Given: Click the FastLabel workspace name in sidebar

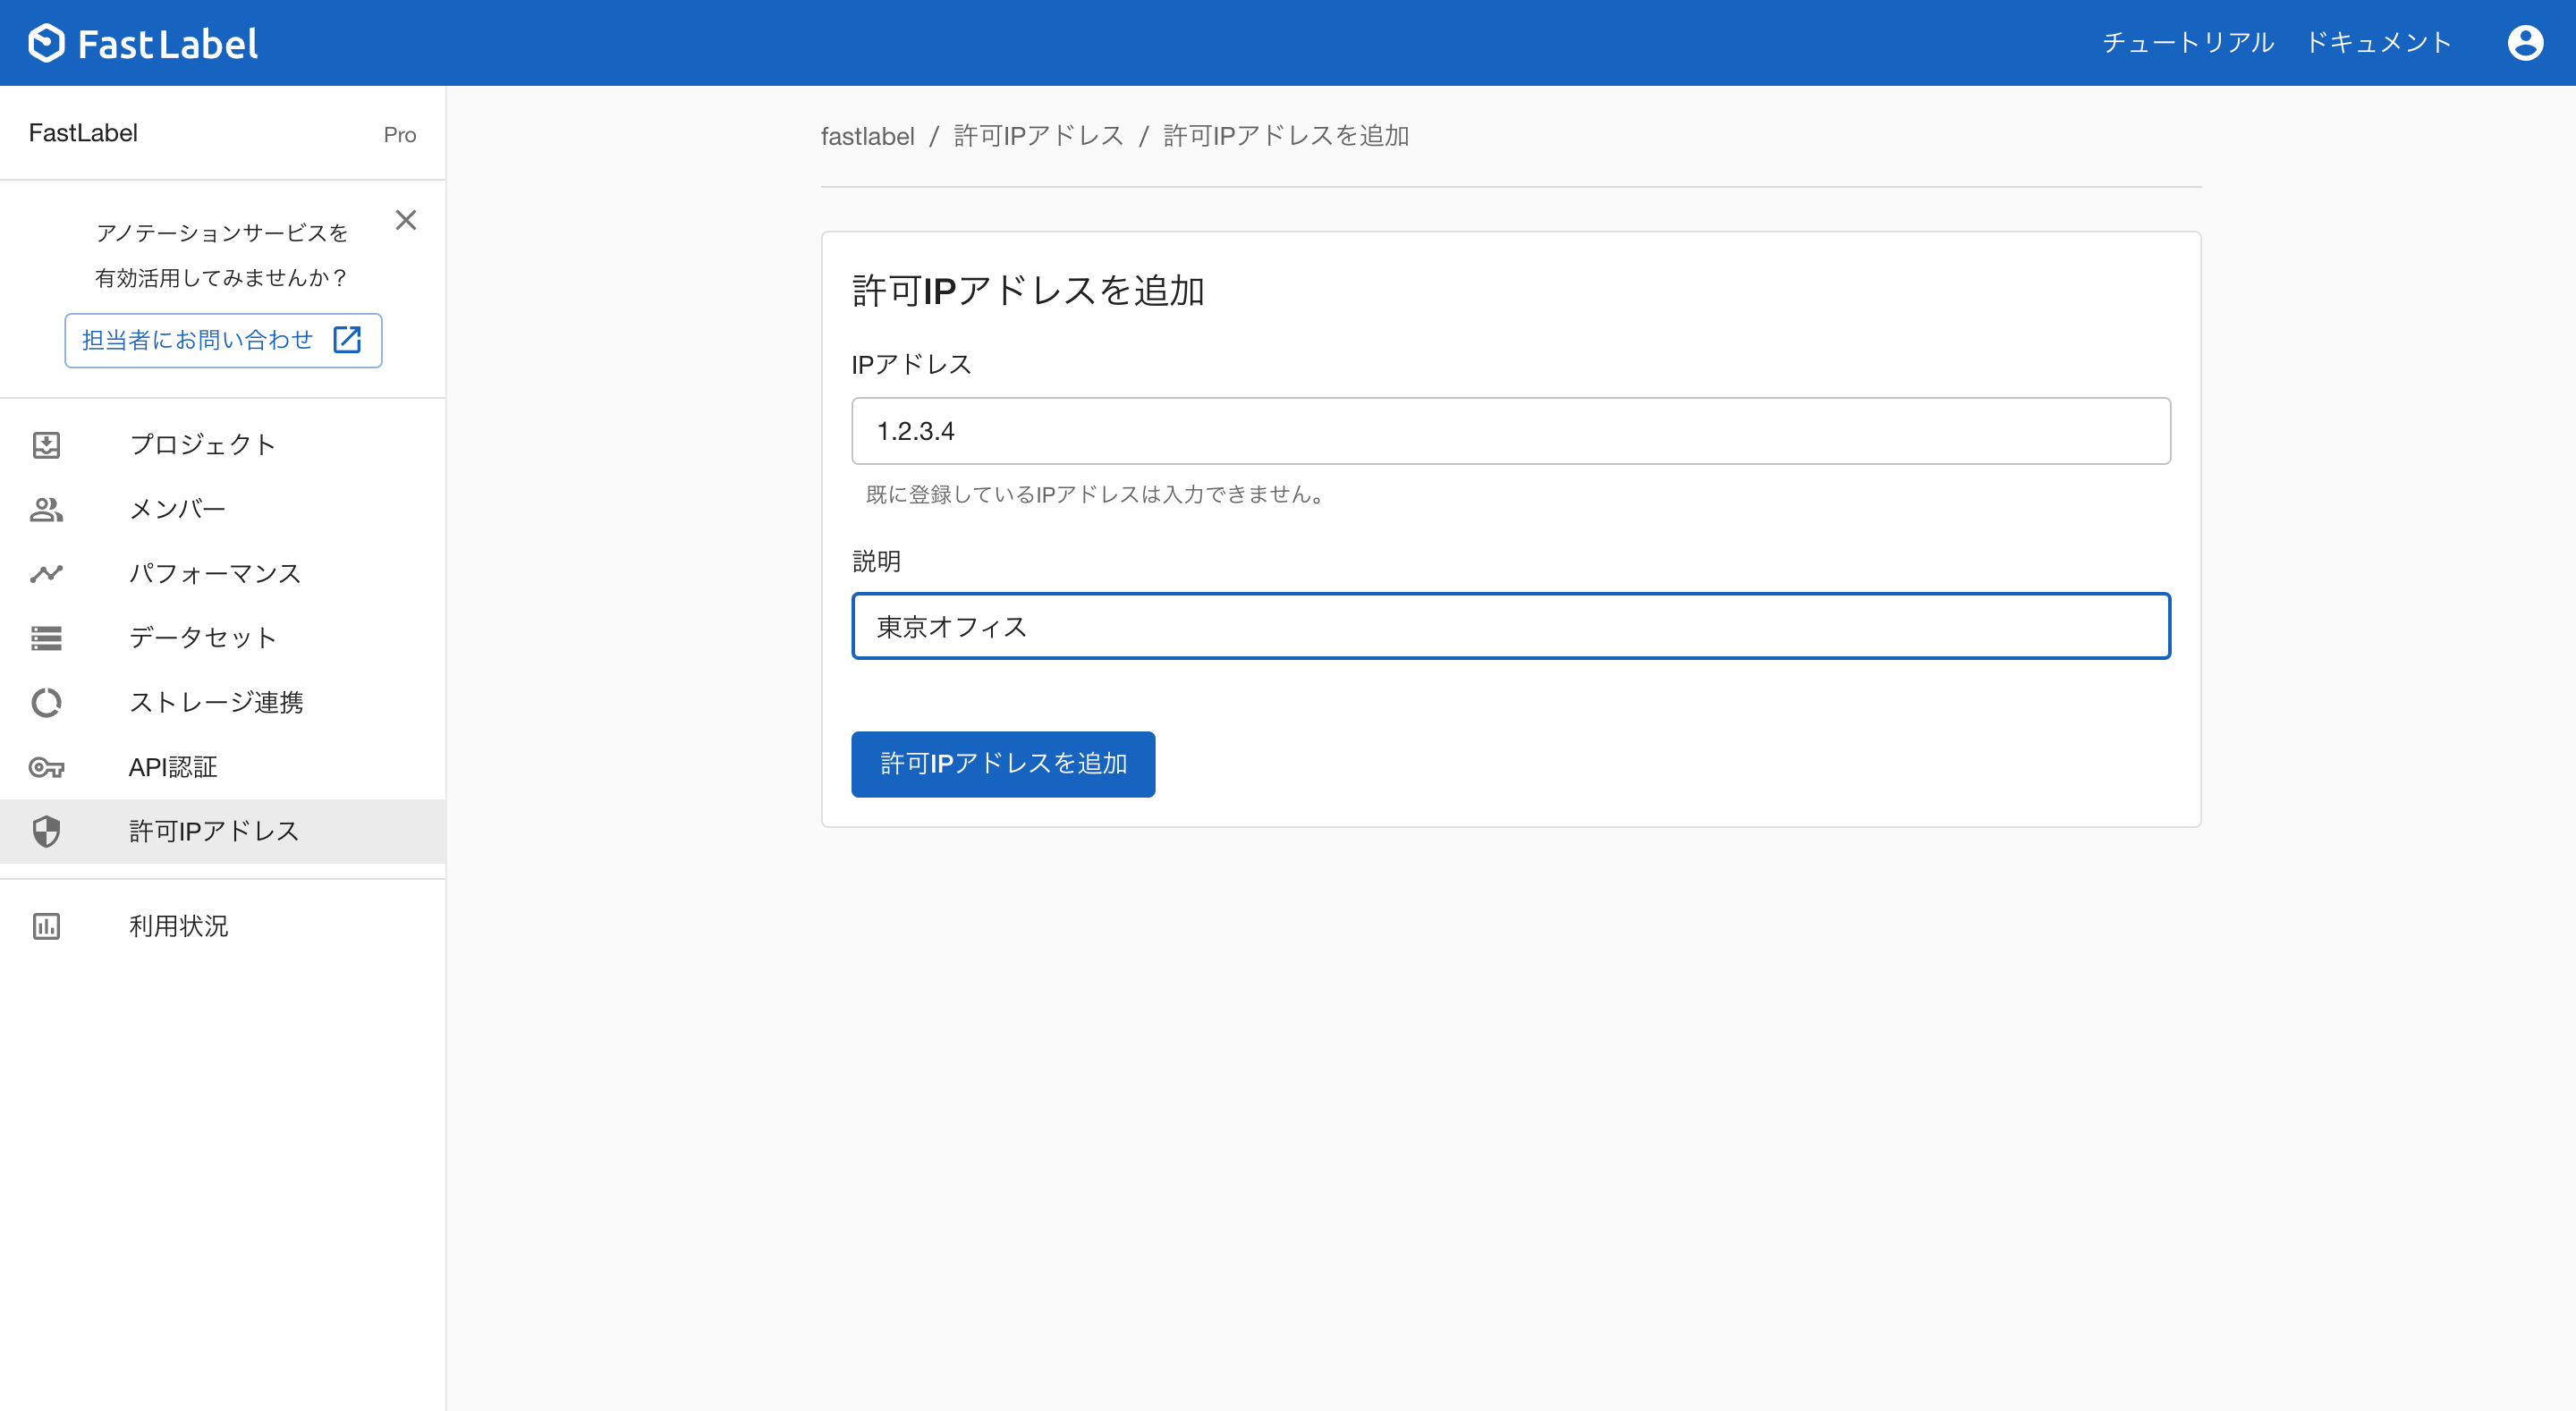Looking at the screenshot, I should [83, 133].
